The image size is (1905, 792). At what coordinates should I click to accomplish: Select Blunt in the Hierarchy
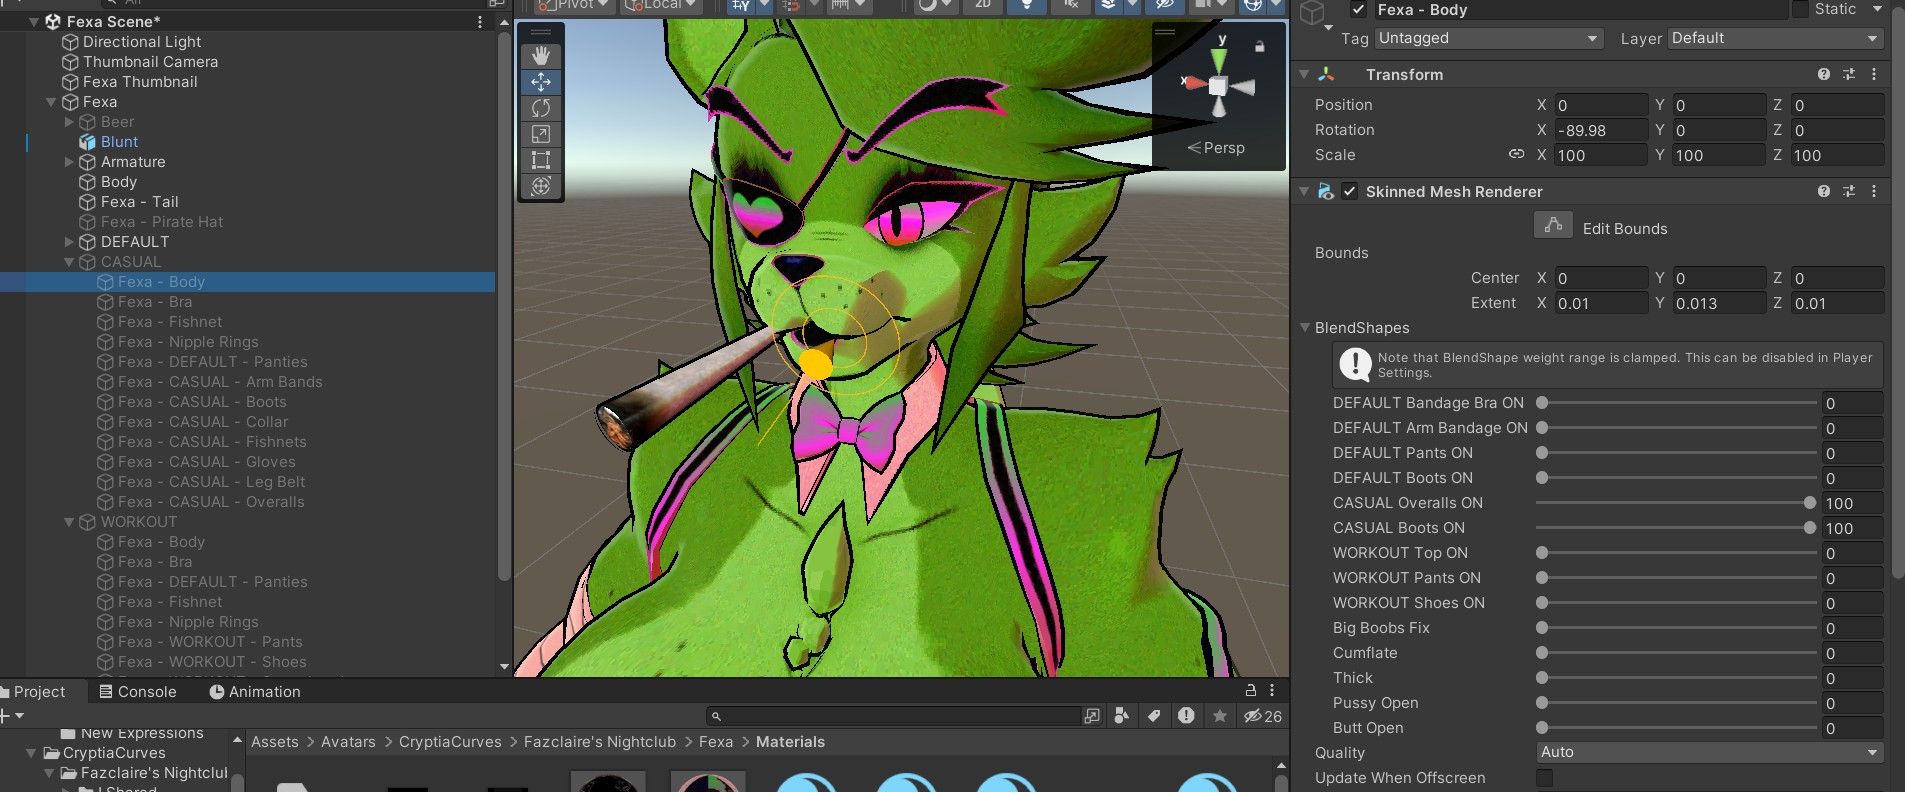(x=119, y=142)
